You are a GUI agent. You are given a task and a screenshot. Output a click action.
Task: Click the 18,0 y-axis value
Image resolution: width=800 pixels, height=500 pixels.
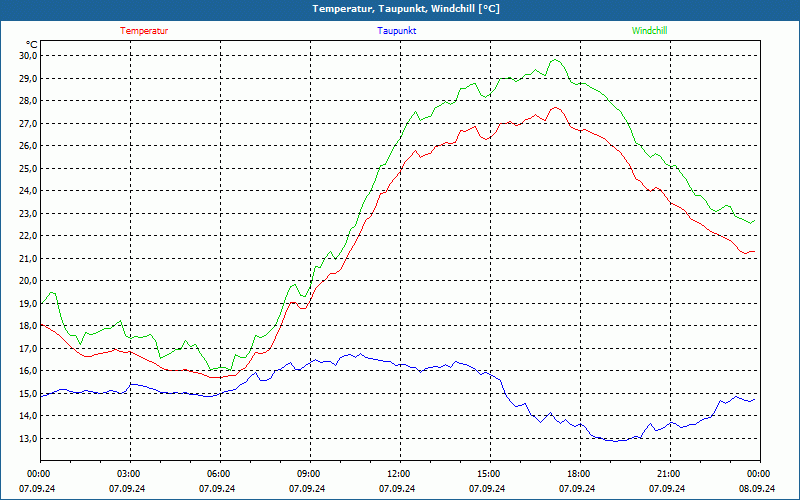pyautogui.click(x=29, y=326)
